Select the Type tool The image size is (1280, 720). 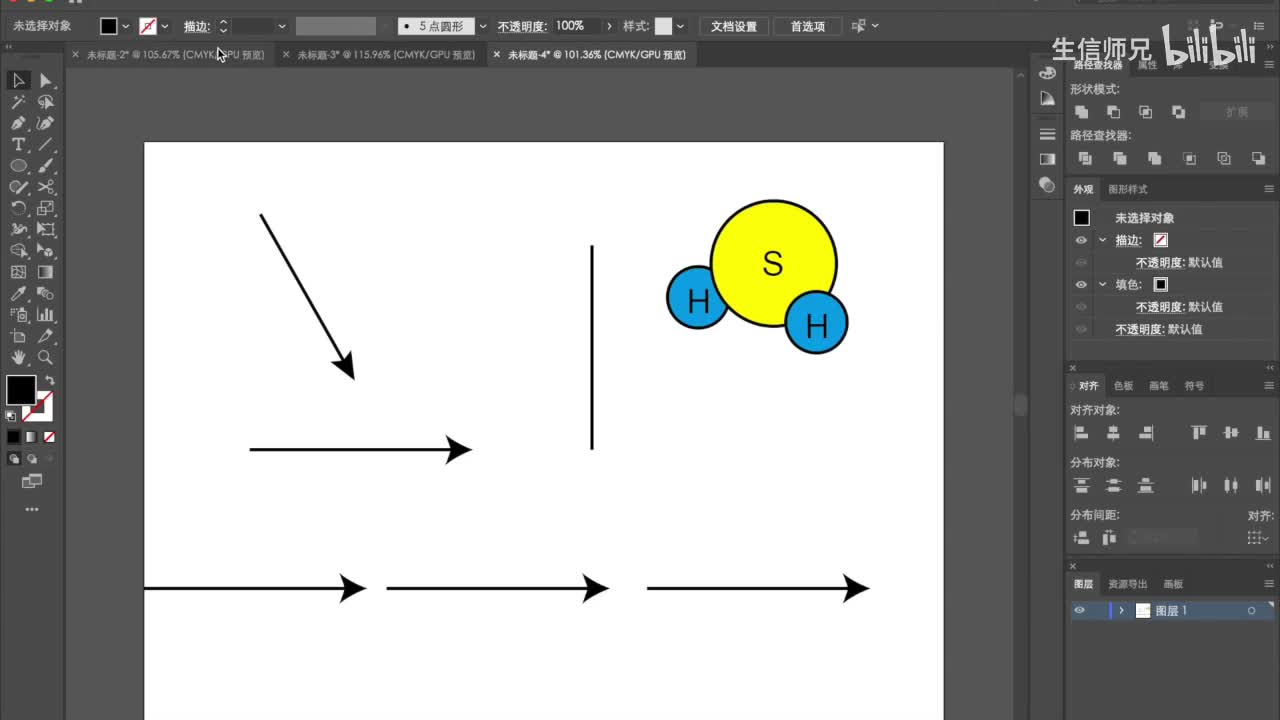click(x=18, y=145)
